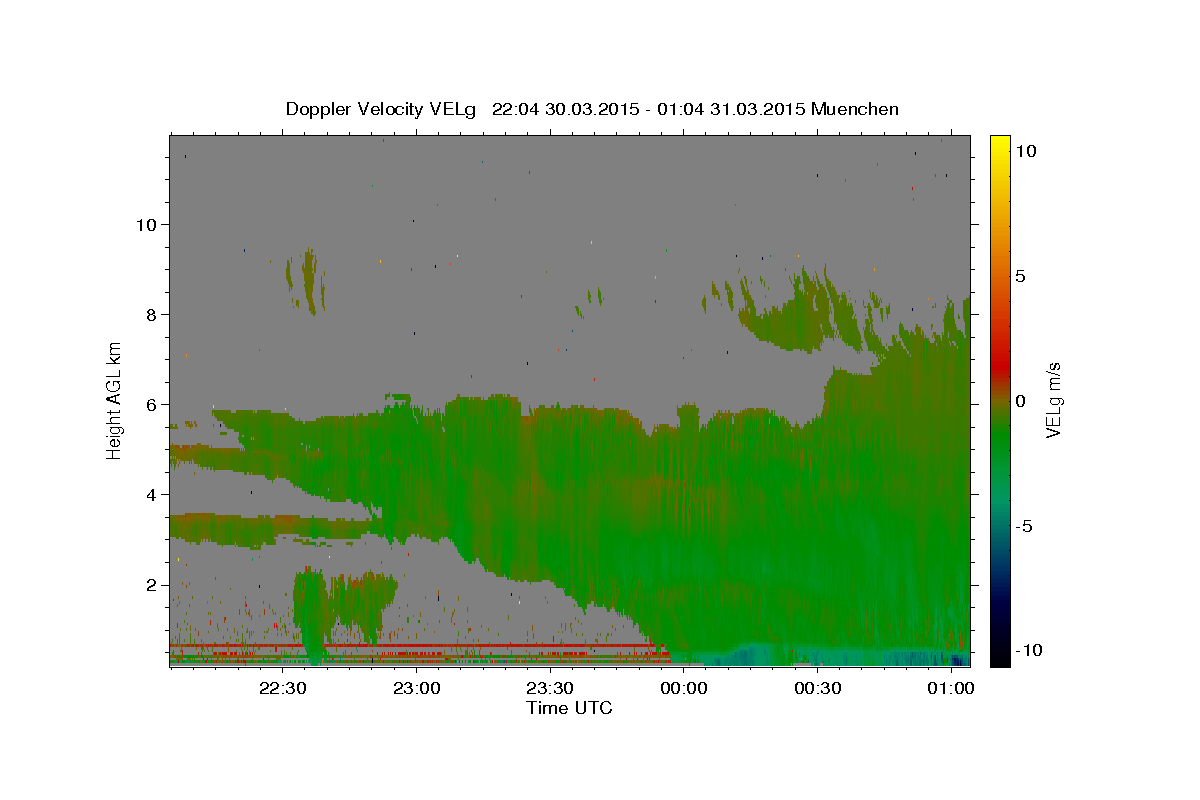The height and width of the screenshot is (800, 1200).
Task: Click the height axis label '2'
Action: pyautogui.click(x=151, y=585)
